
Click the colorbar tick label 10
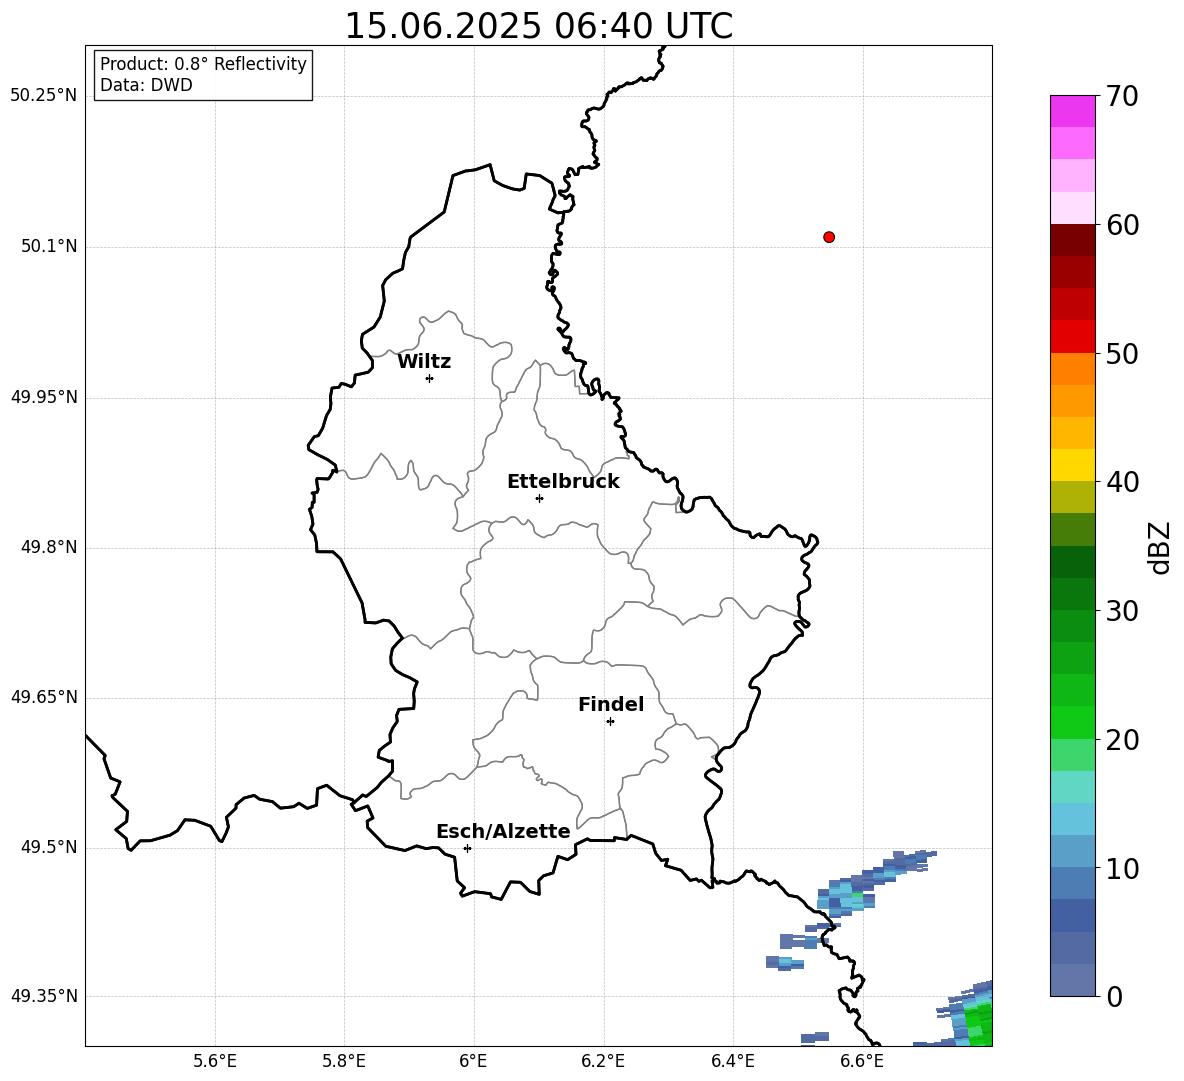click(1122, 869)
